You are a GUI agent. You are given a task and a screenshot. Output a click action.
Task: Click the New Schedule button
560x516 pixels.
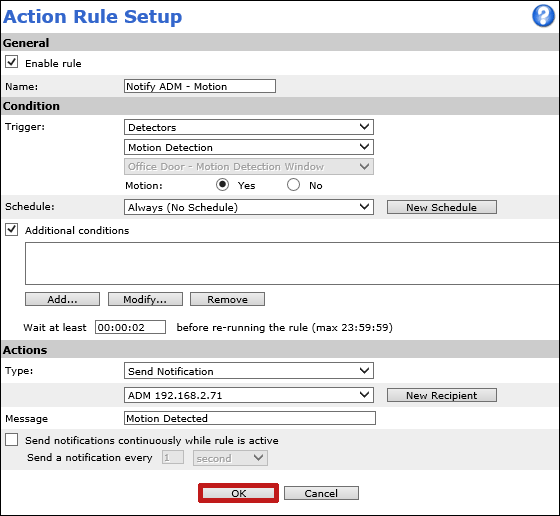(442, 207)
